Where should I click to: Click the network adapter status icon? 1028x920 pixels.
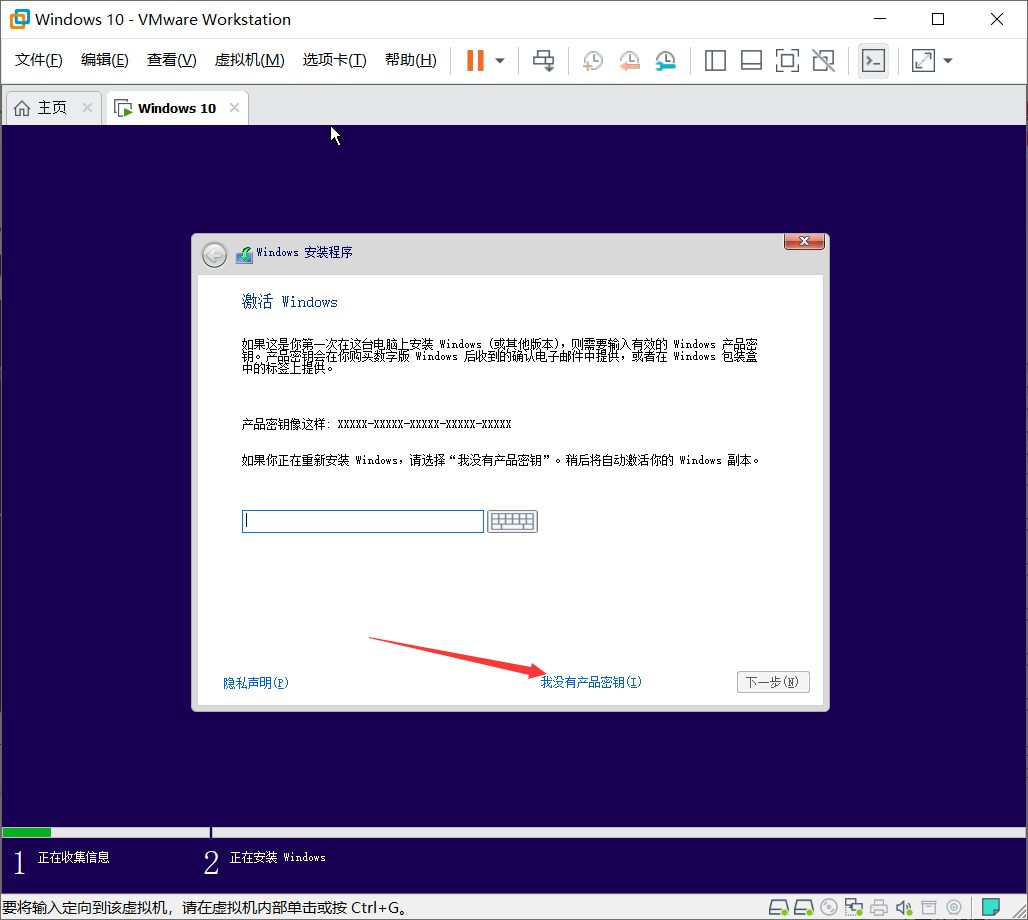(x=854, y=908)
